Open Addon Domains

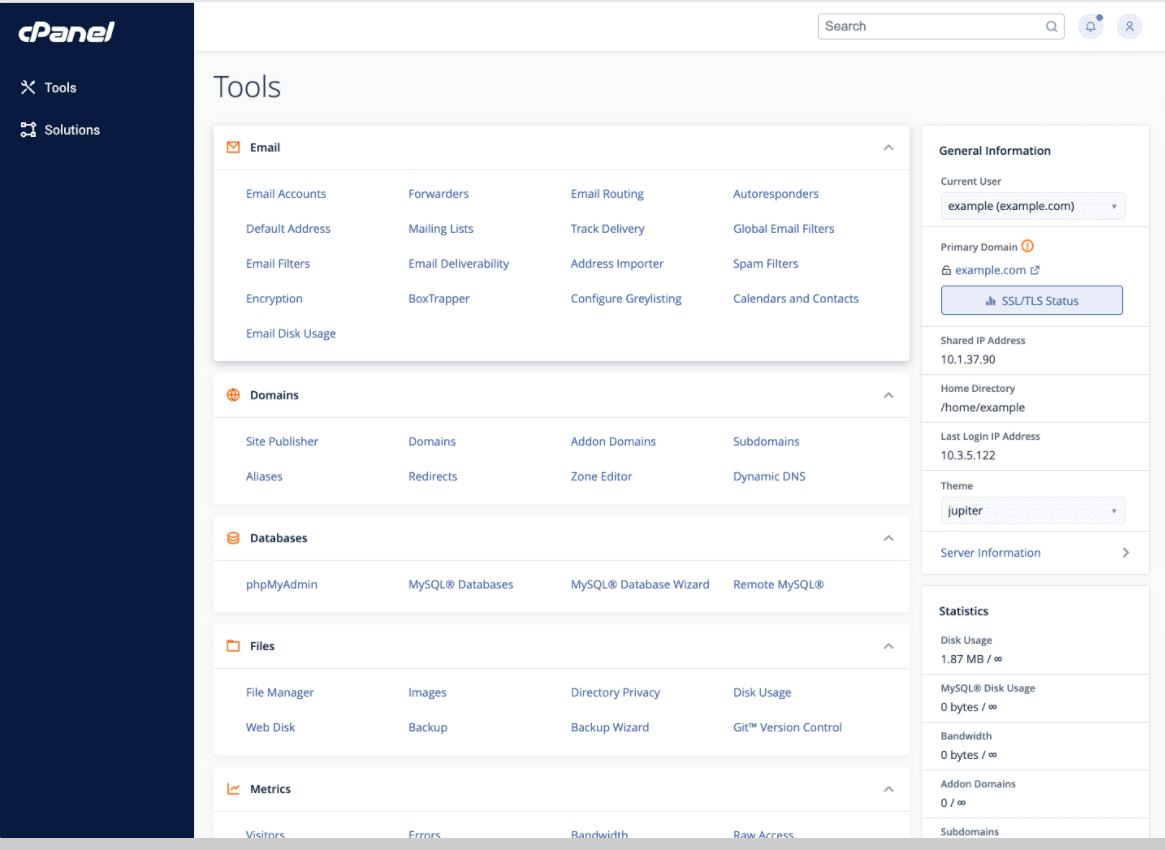tap(613, 441)
